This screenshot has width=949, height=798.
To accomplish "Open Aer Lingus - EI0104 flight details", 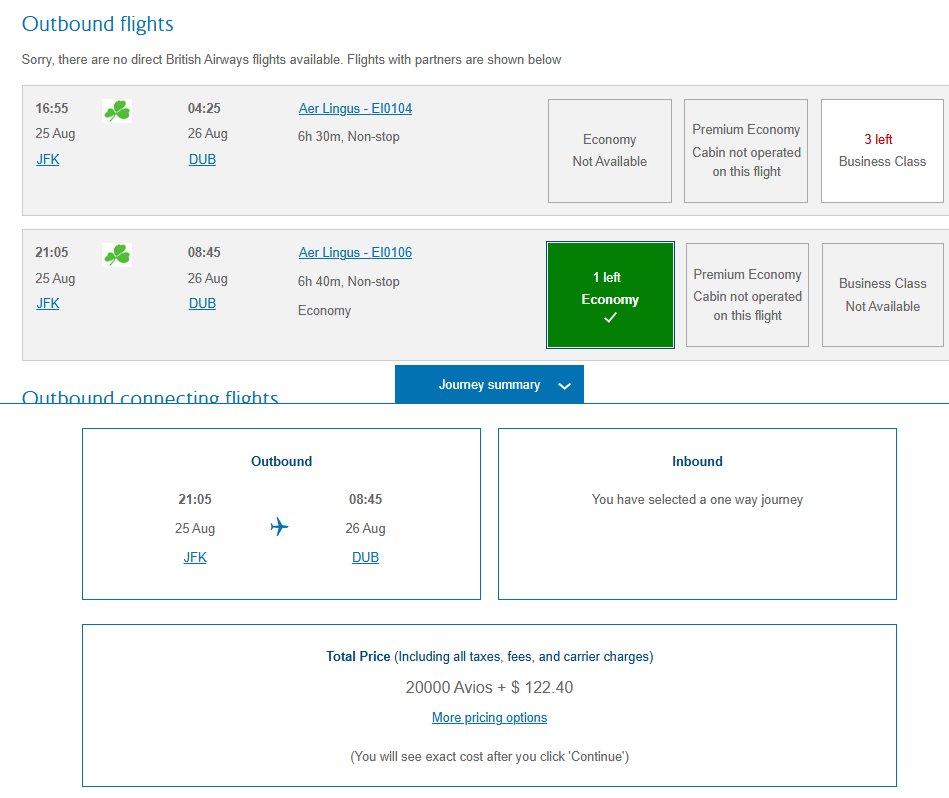I will coord(355,108).
